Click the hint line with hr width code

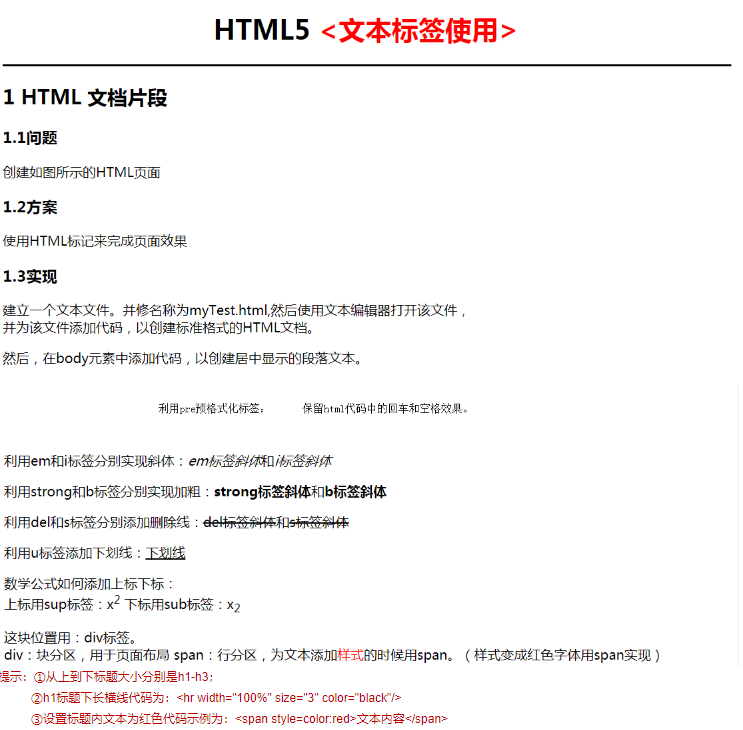216,698
